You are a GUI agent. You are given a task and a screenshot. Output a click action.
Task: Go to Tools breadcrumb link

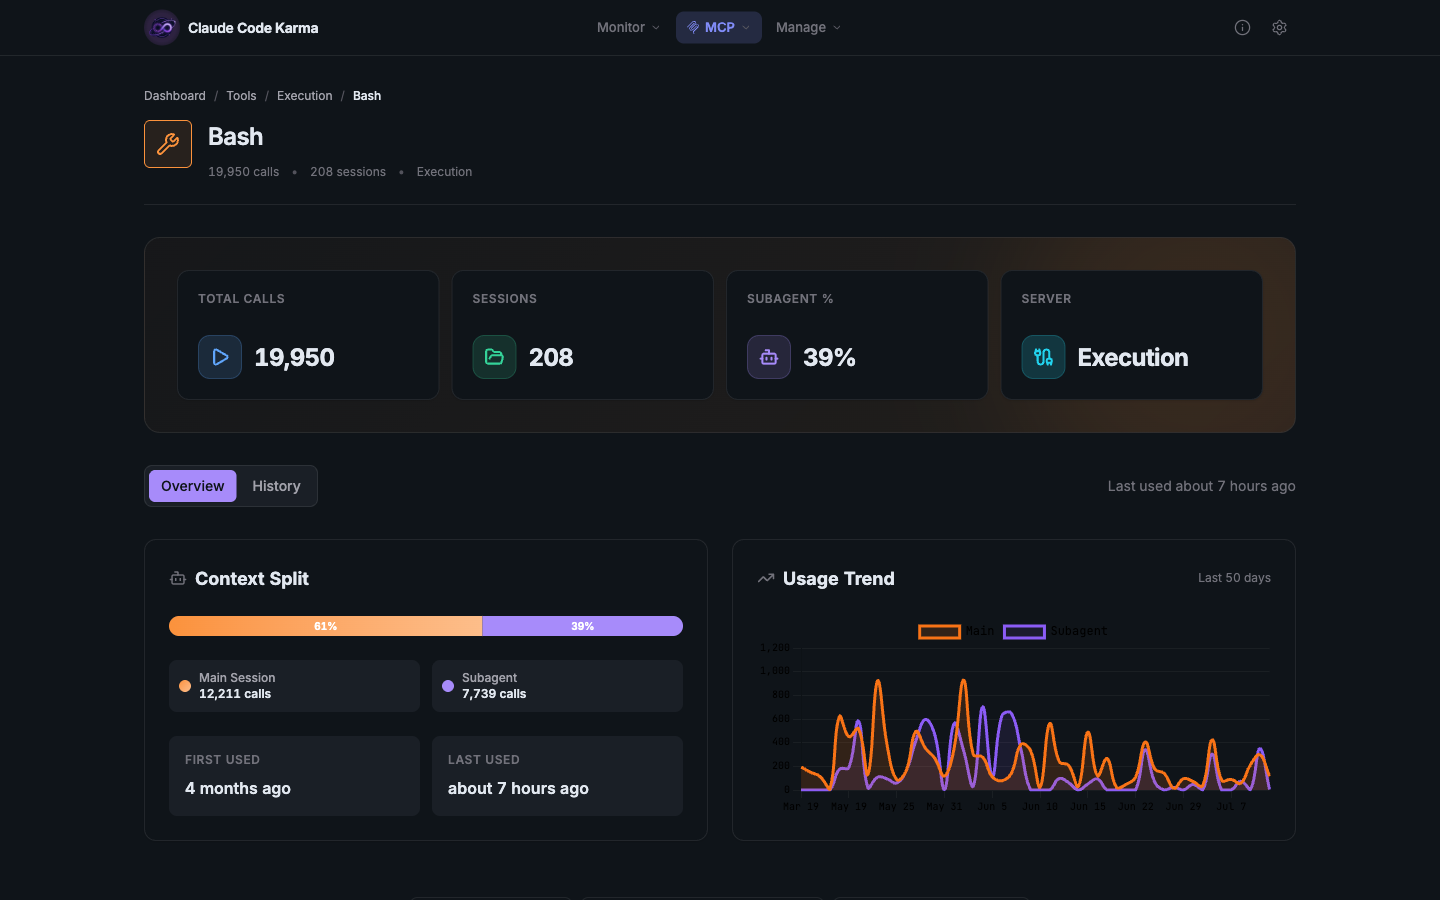click(241, 96)
